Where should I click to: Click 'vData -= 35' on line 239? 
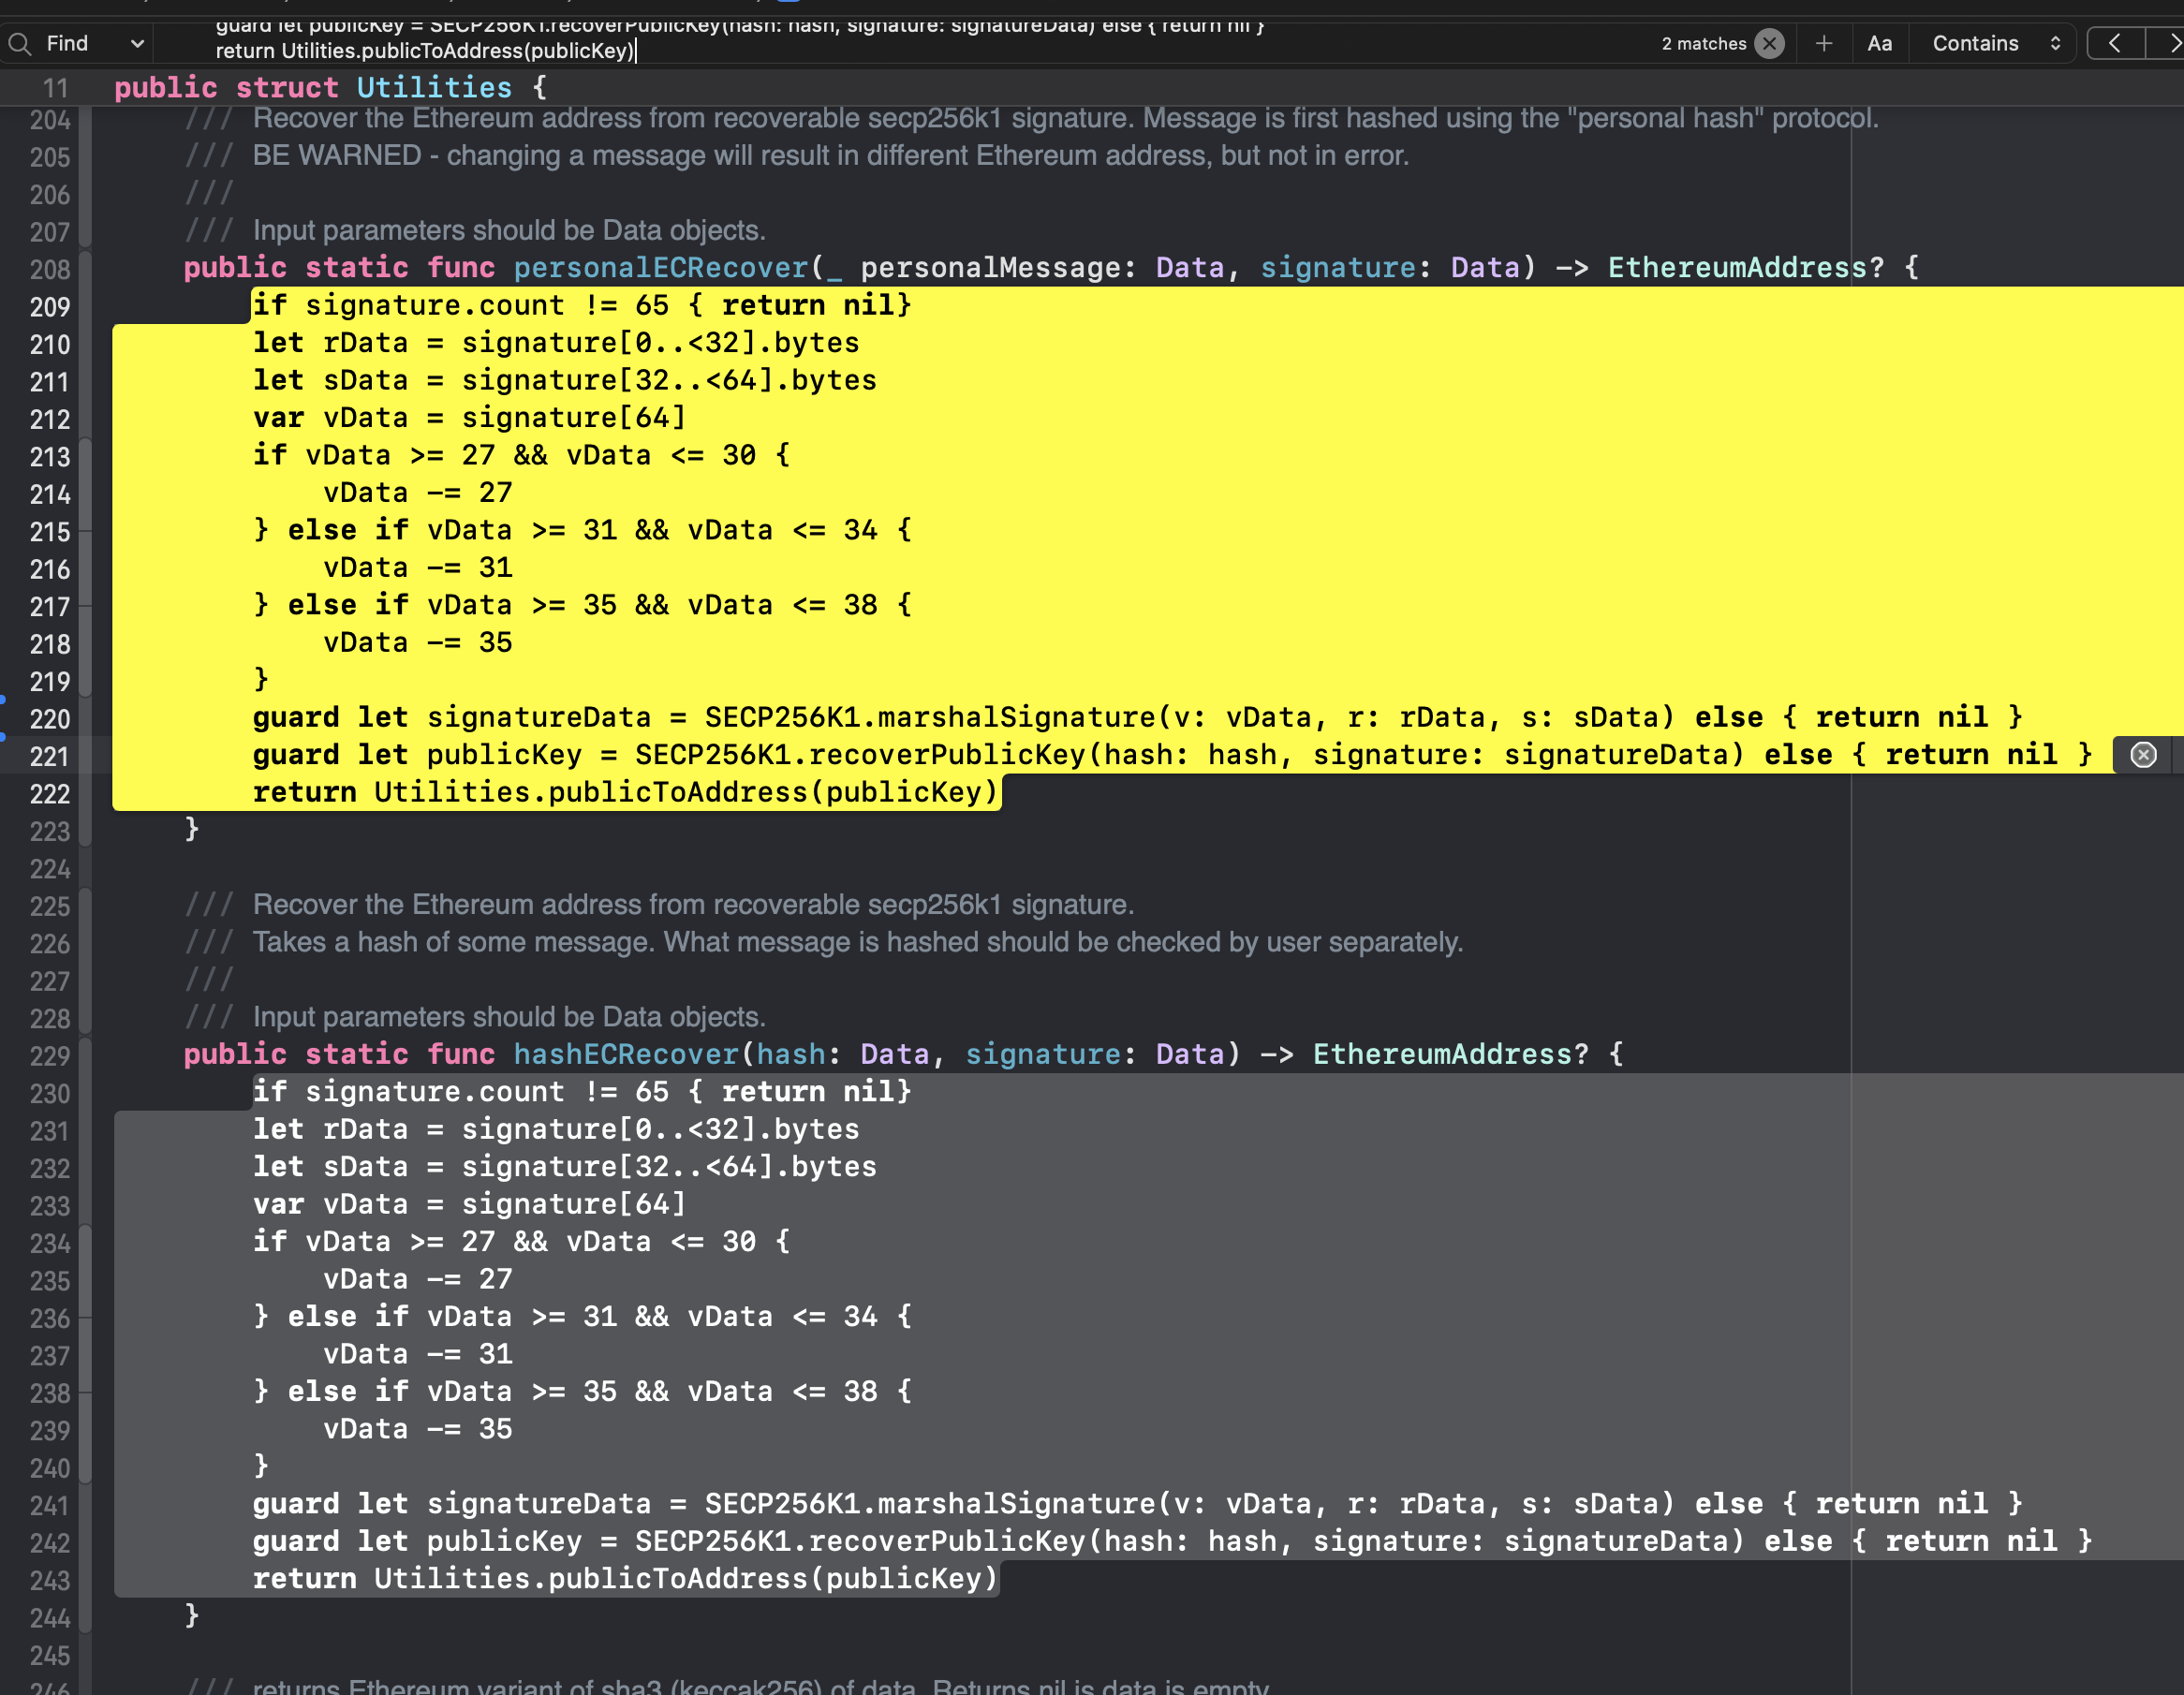(418, 1429)
